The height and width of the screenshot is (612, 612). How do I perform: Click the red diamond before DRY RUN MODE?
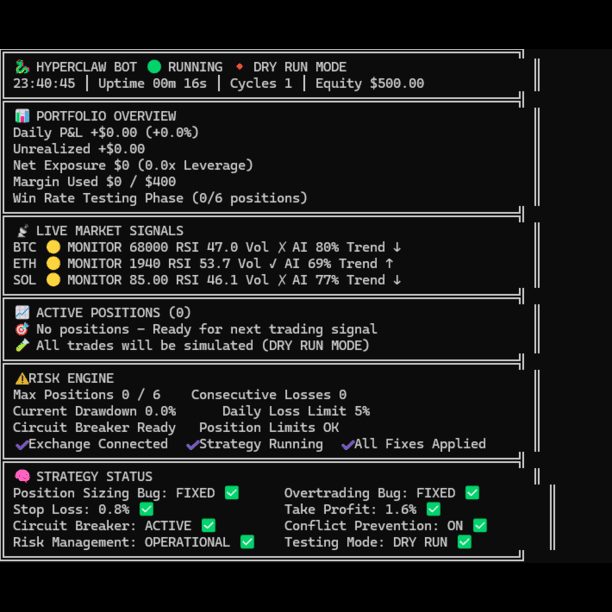tap(240, 67)
